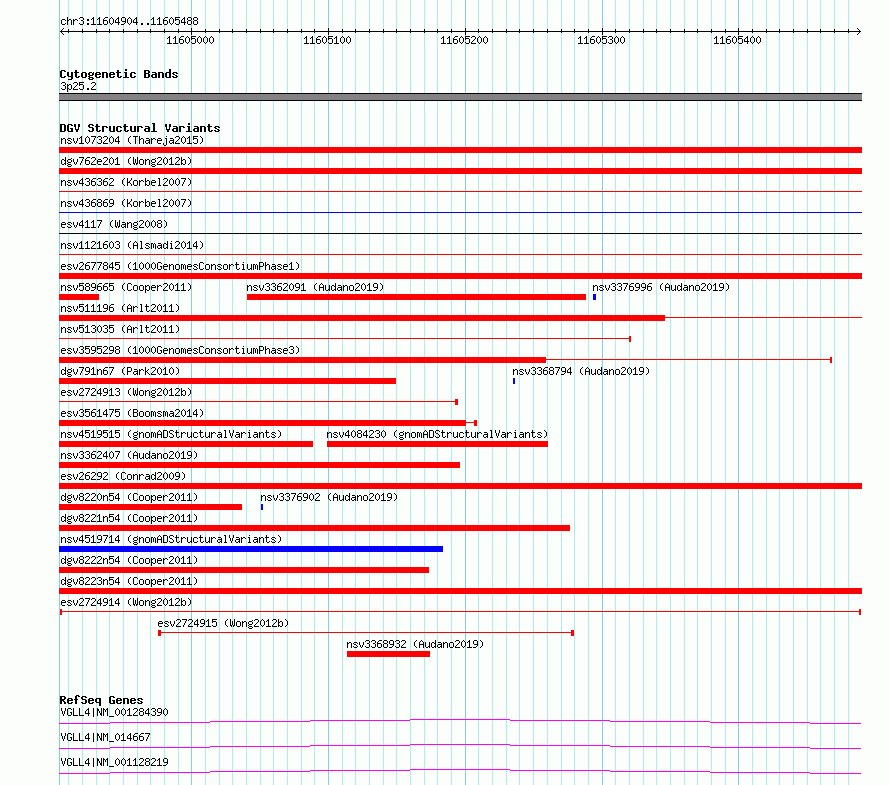Click the esv3561475 (Boomsma2014) label

[x=132, y=413]
